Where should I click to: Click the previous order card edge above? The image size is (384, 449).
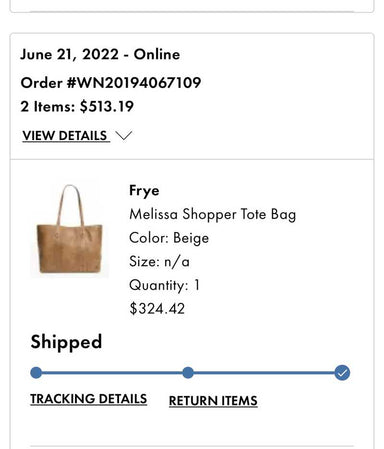coord(192,6)
